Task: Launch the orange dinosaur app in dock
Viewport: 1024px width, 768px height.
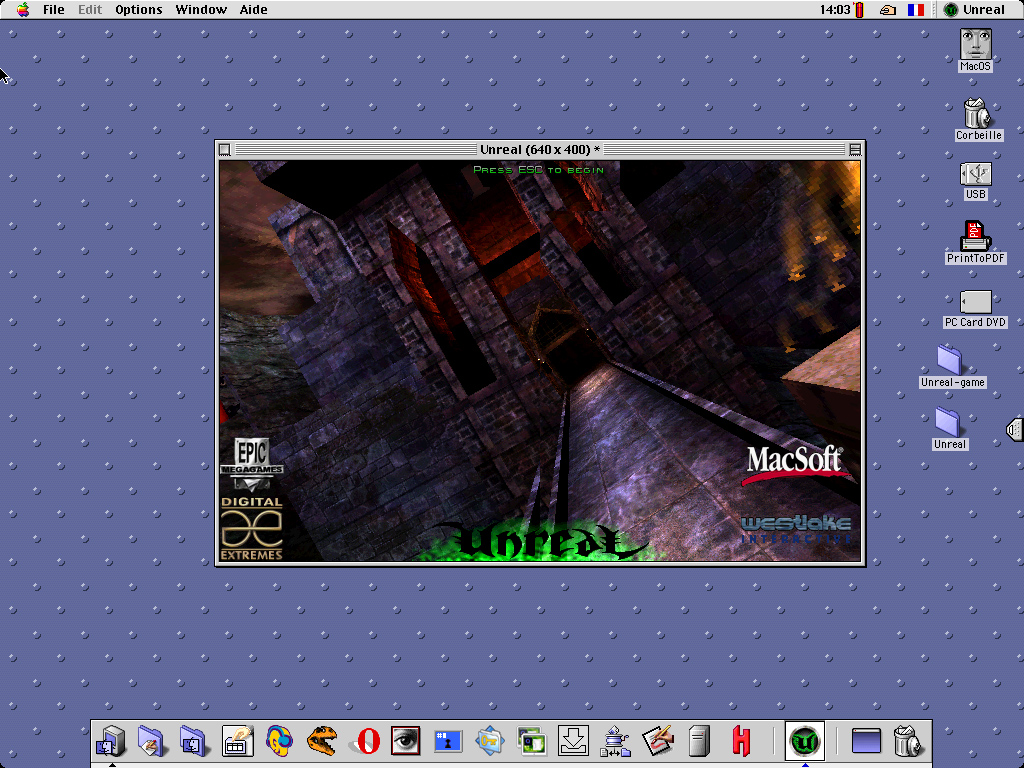Action: [321, 741]
